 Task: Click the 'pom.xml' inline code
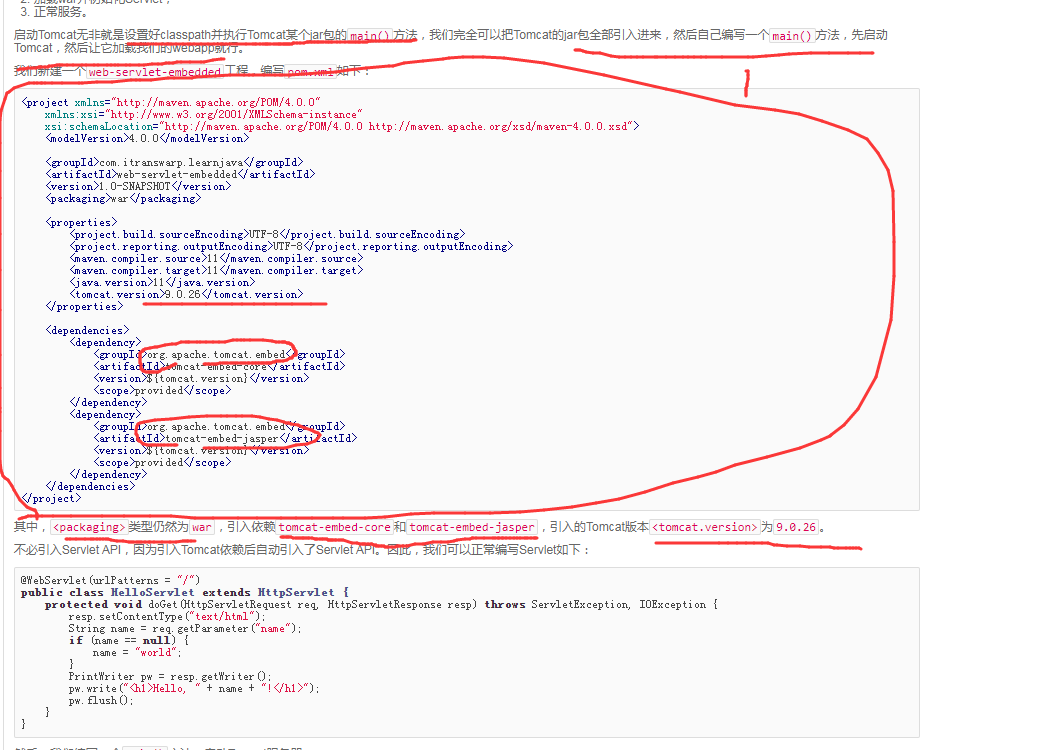(x=311, y=72)
